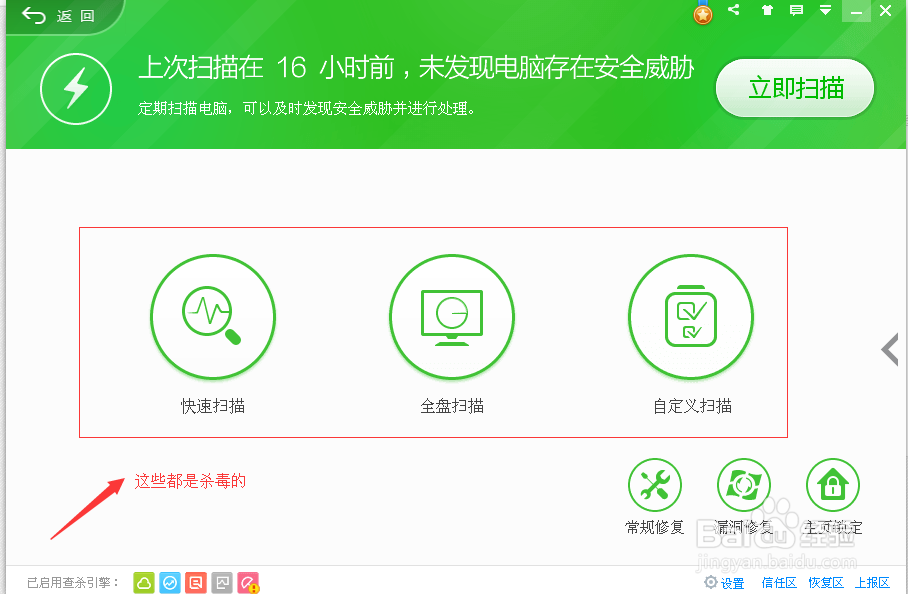
Task: Expand the collapsed side panel chevron on right edge
Action: point(889,350)
